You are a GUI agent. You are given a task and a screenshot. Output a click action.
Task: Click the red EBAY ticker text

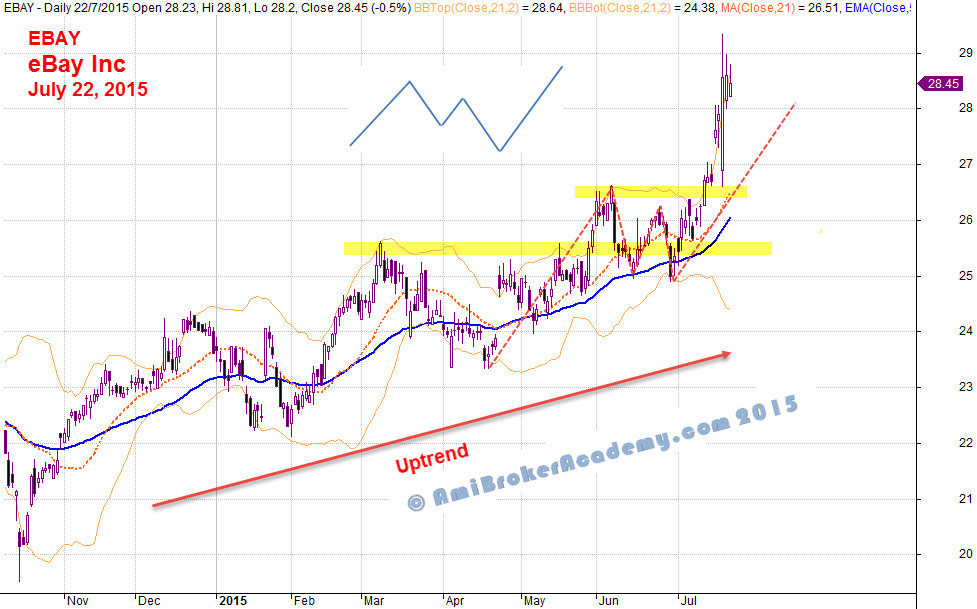(x=54, y=38)
